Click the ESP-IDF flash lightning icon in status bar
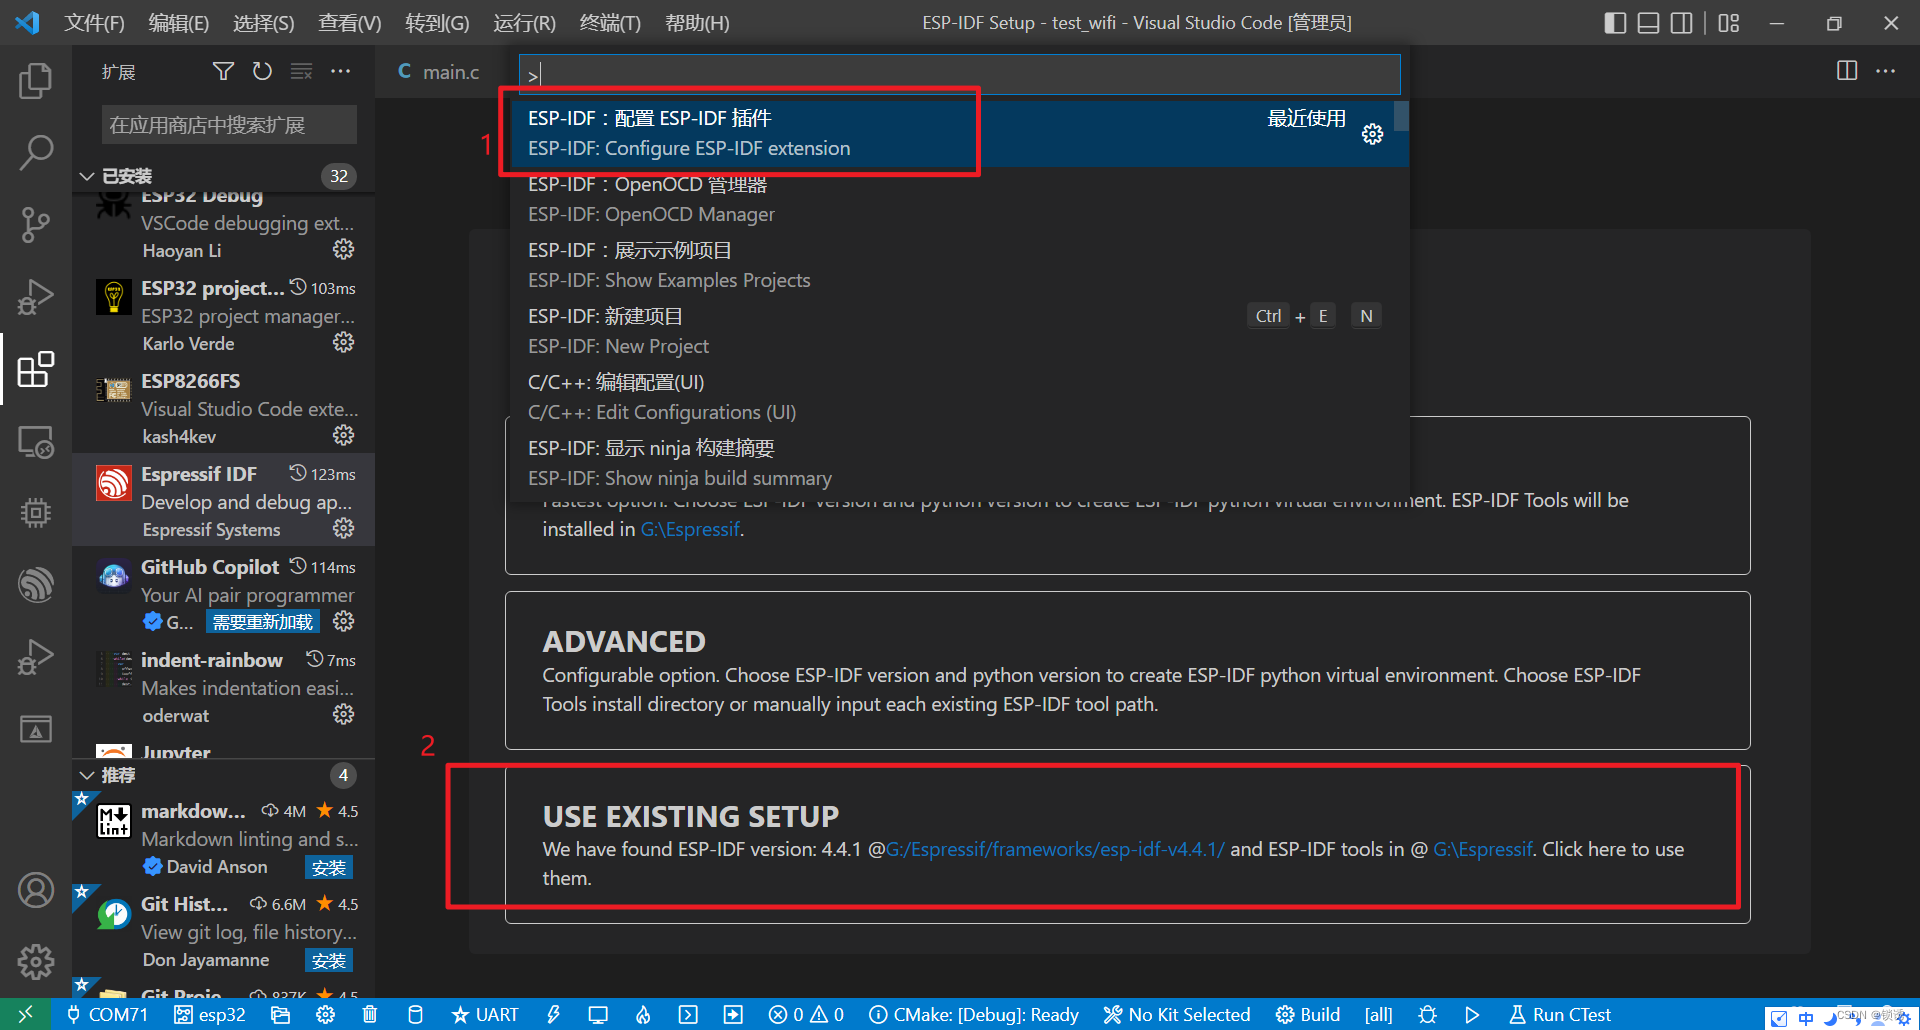 point(553,1015)
